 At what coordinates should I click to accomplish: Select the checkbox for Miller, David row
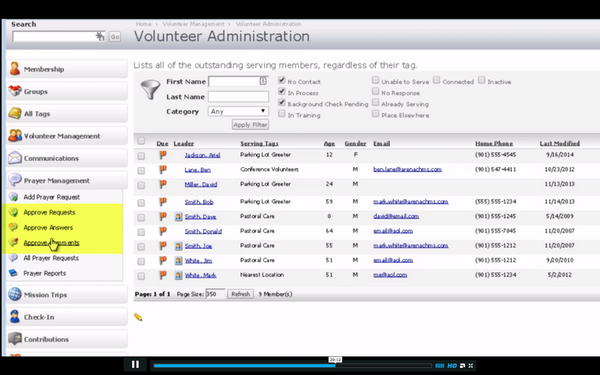(141, 185)
